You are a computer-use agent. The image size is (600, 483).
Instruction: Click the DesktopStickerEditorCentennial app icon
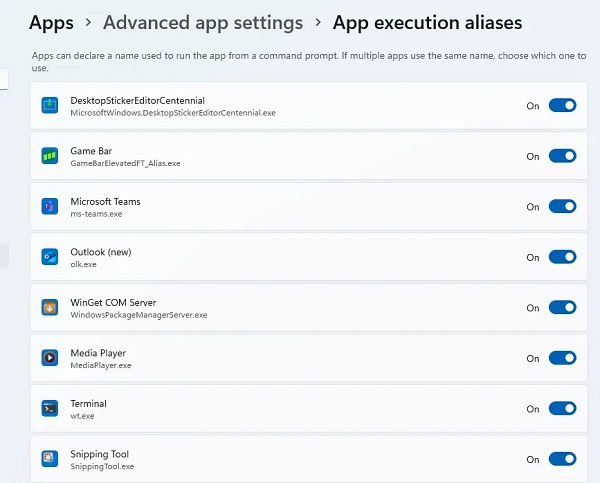50,105
